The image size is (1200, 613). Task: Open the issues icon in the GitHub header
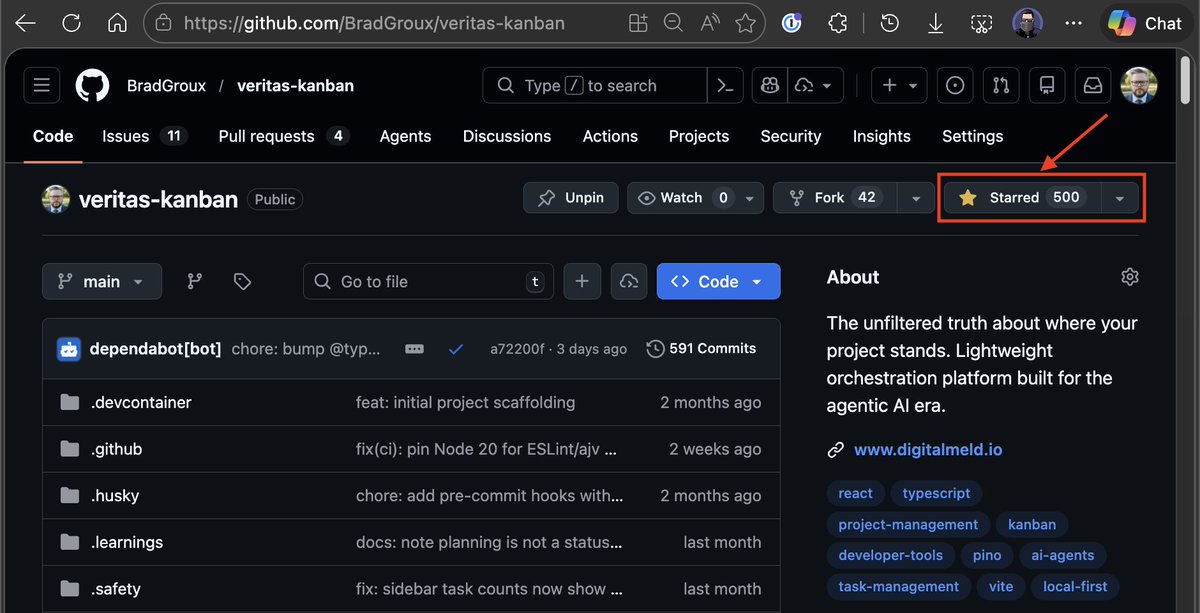click(x=956, y=86)
